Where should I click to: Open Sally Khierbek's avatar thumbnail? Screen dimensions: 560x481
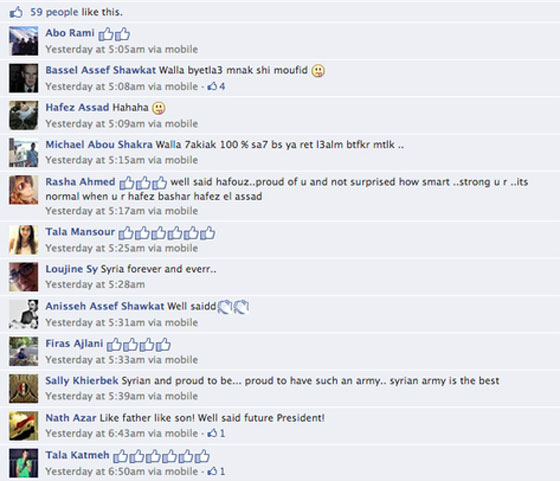click(24, 389)
